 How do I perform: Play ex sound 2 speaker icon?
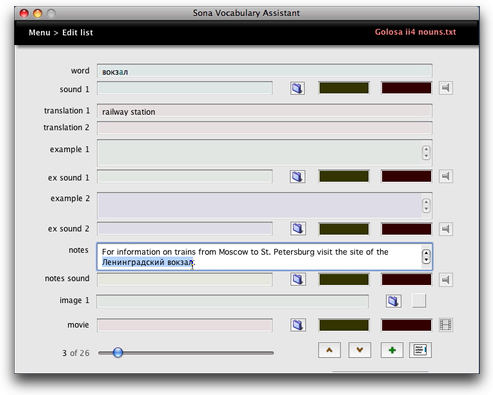446,229
